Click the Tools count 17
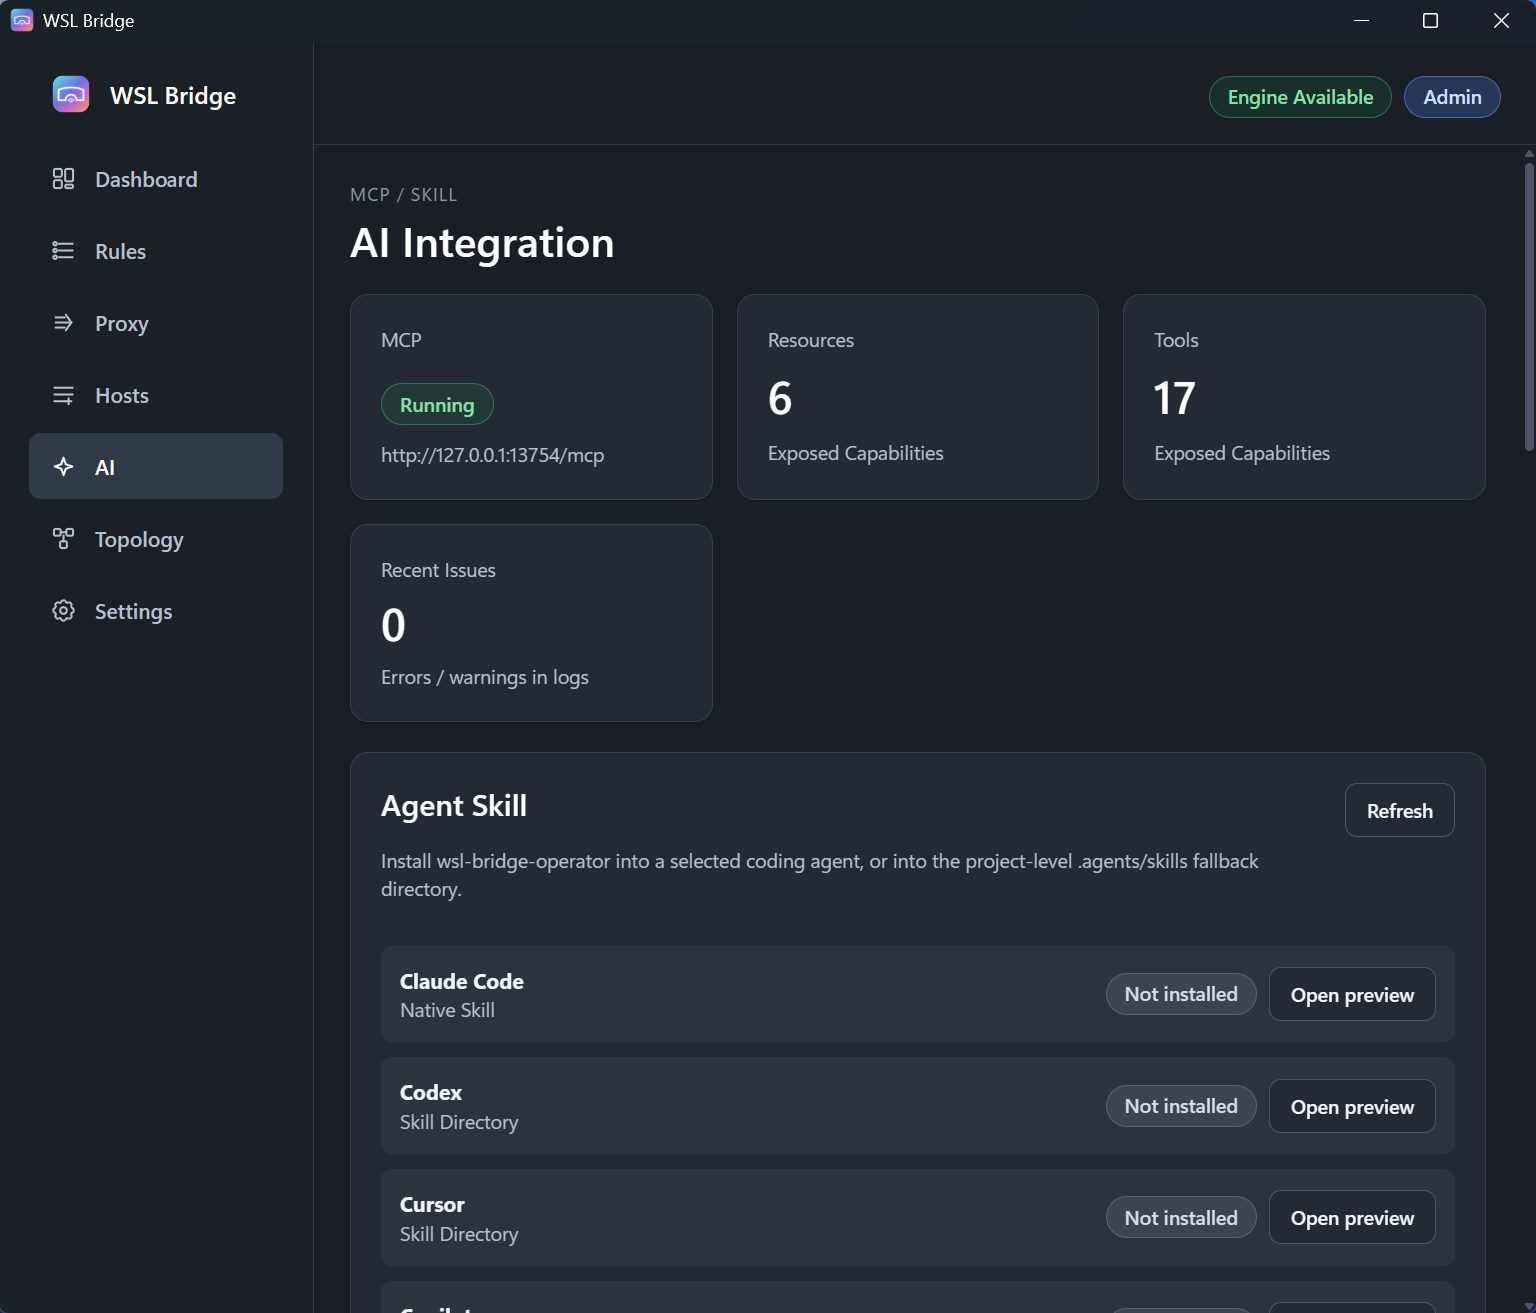Image resolution: width=1536 pixels, height=1313 pixels. (1174, 398)
